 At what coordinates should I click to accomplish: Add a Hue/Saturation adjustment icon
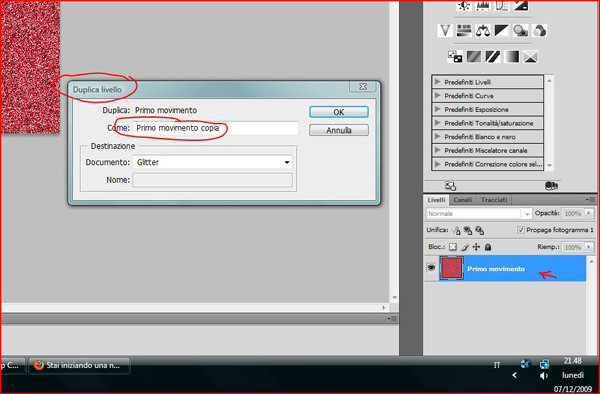464,31
